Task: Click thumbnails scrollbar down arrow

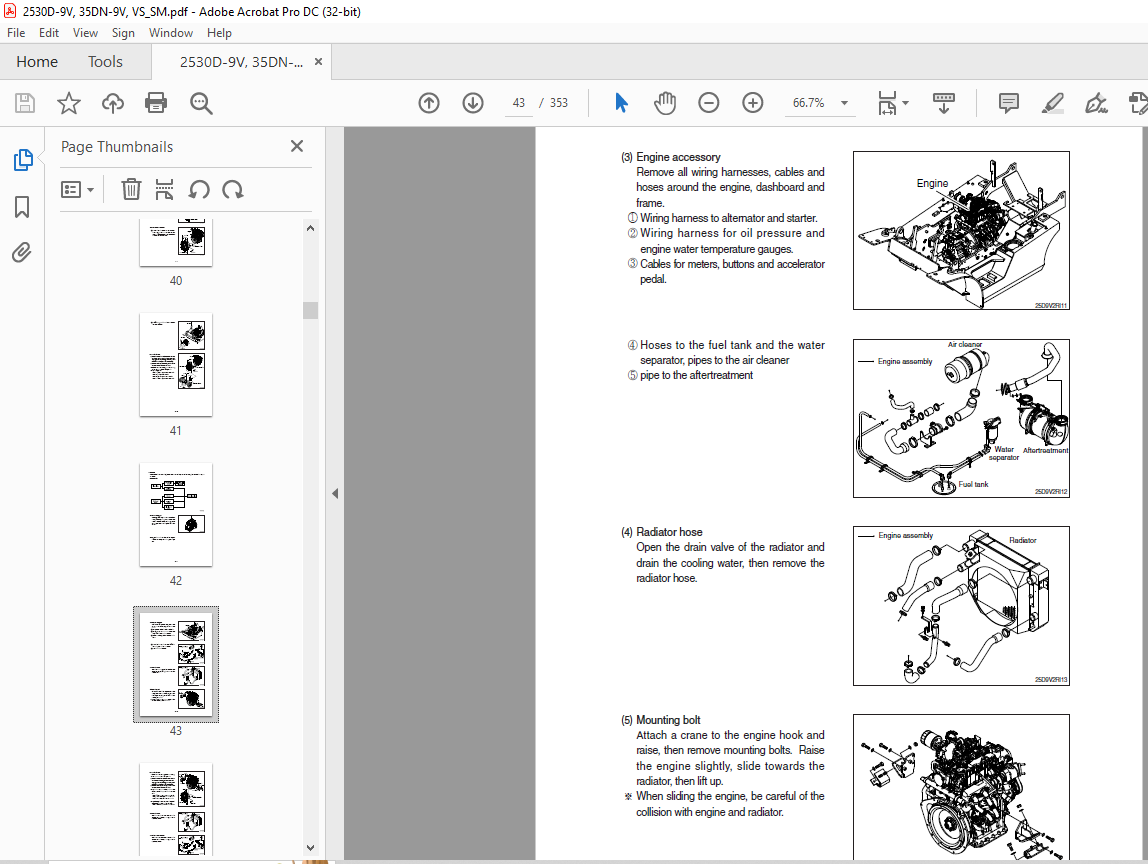Action: pos(310,848)
